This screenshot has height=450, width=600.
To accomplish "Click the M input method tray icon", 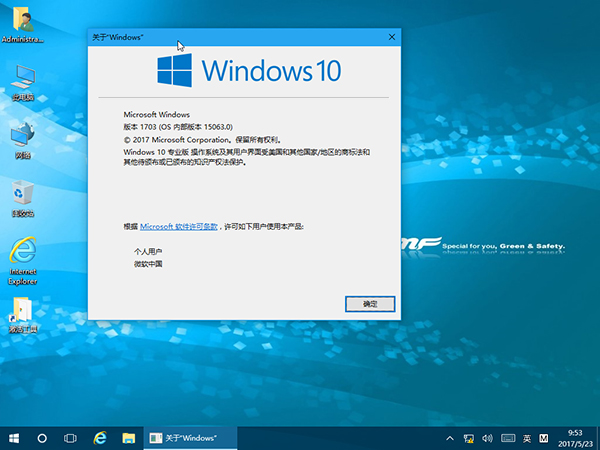I will [x=543, y=439].
